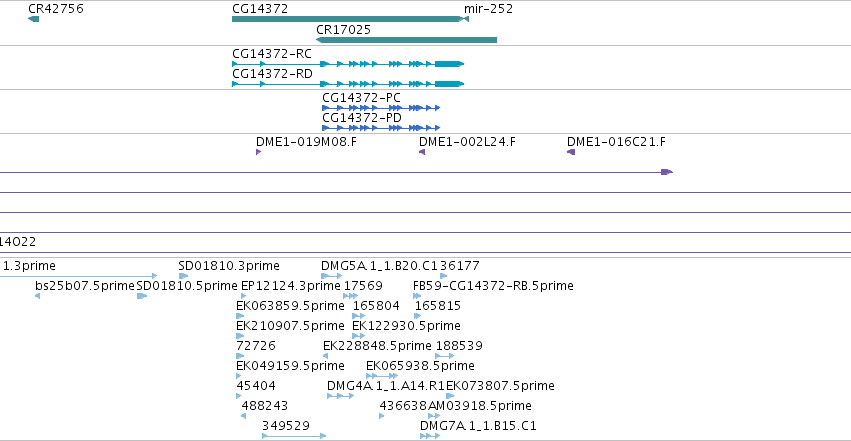Select feature 488243
The width and height of the screenshot is (851, 441).
click(x=243, y=416)
